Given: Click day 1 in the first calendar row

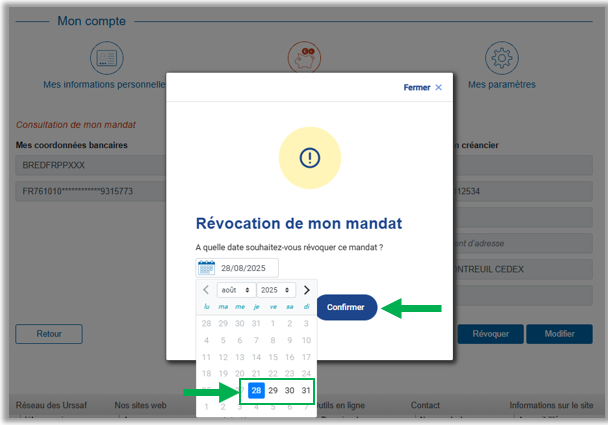Looking at the screenshot, I should [273, 323].
